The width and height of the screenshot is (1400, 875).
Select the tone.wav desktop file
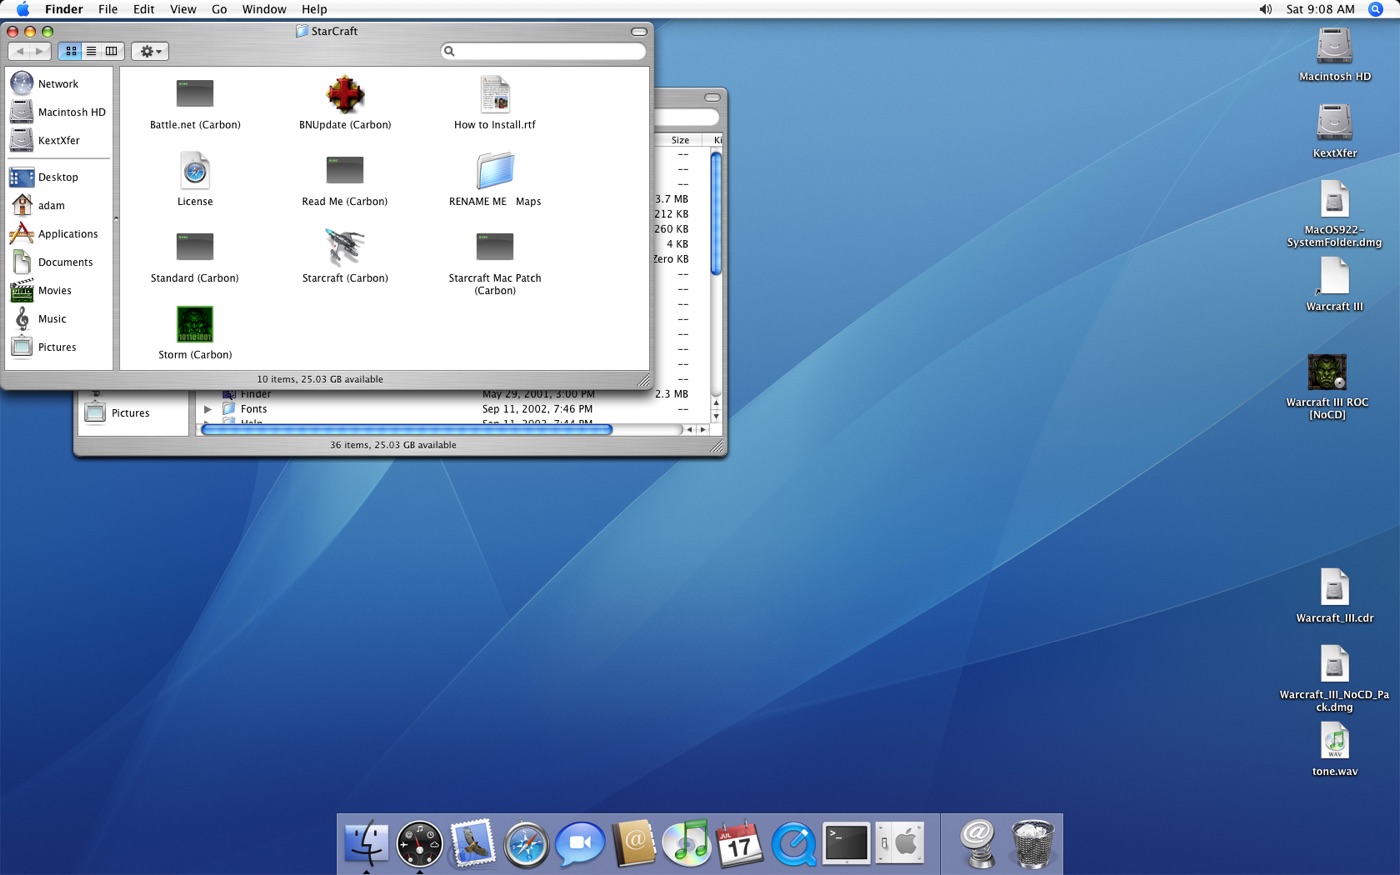(x=1334, y=741)
